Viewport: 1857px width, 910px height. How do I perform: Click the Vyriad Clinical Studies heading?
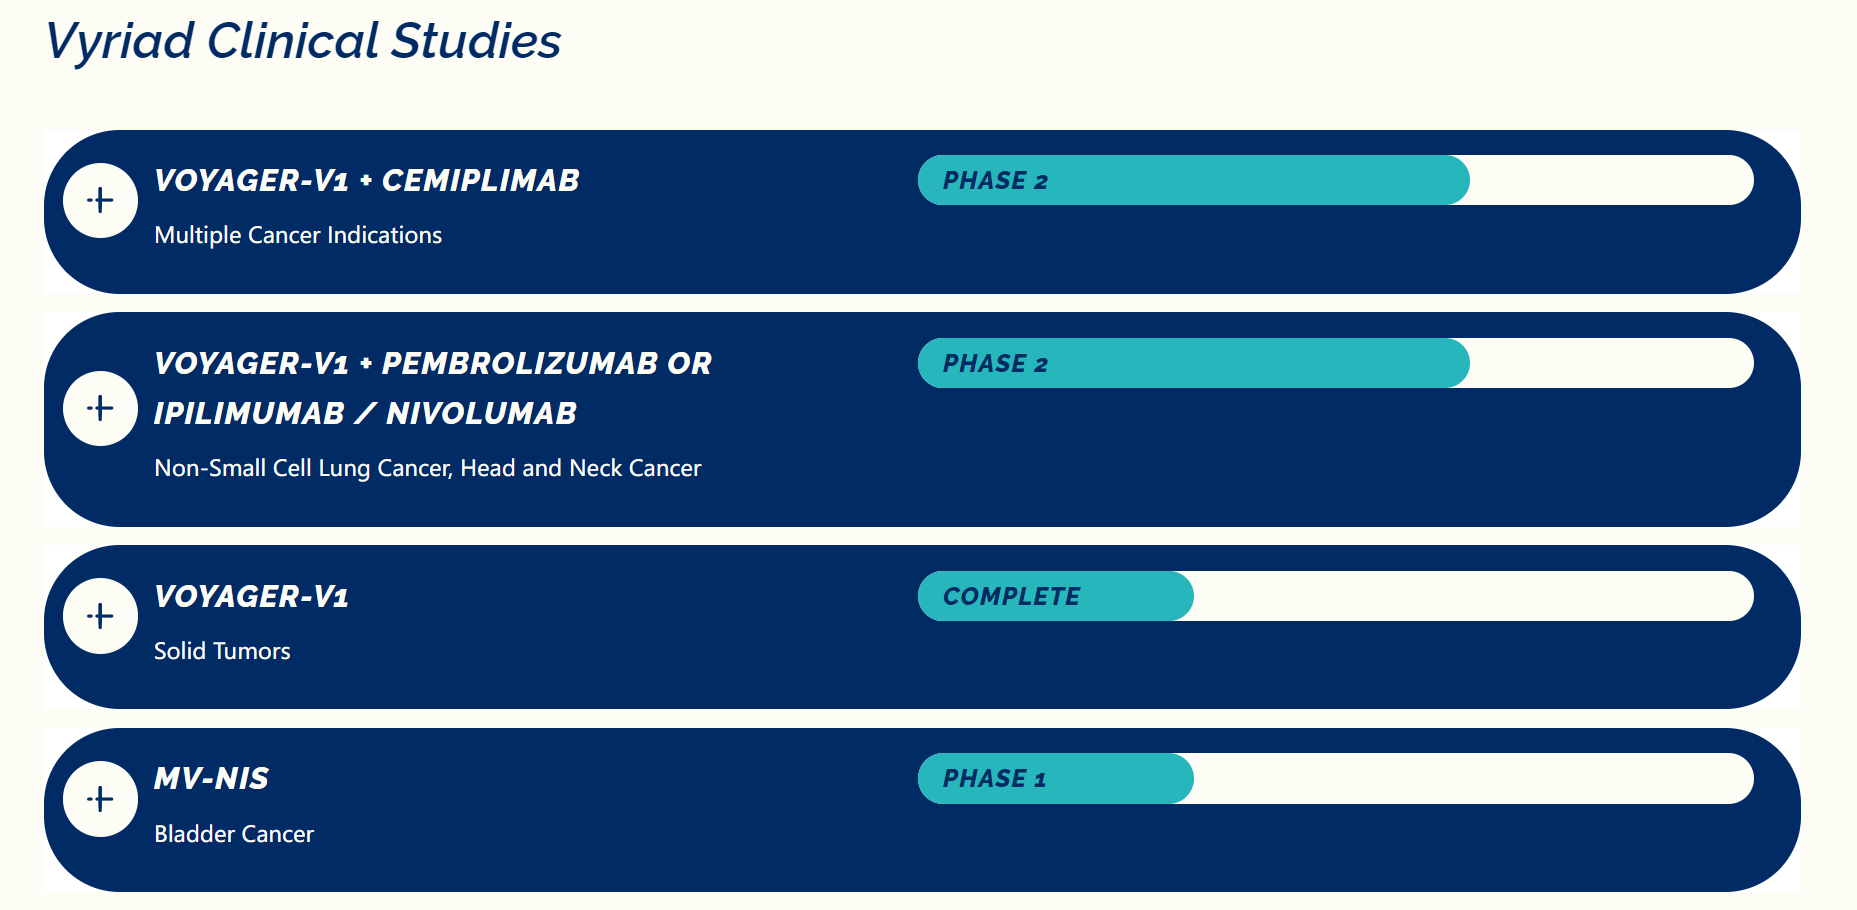(303, 42)
